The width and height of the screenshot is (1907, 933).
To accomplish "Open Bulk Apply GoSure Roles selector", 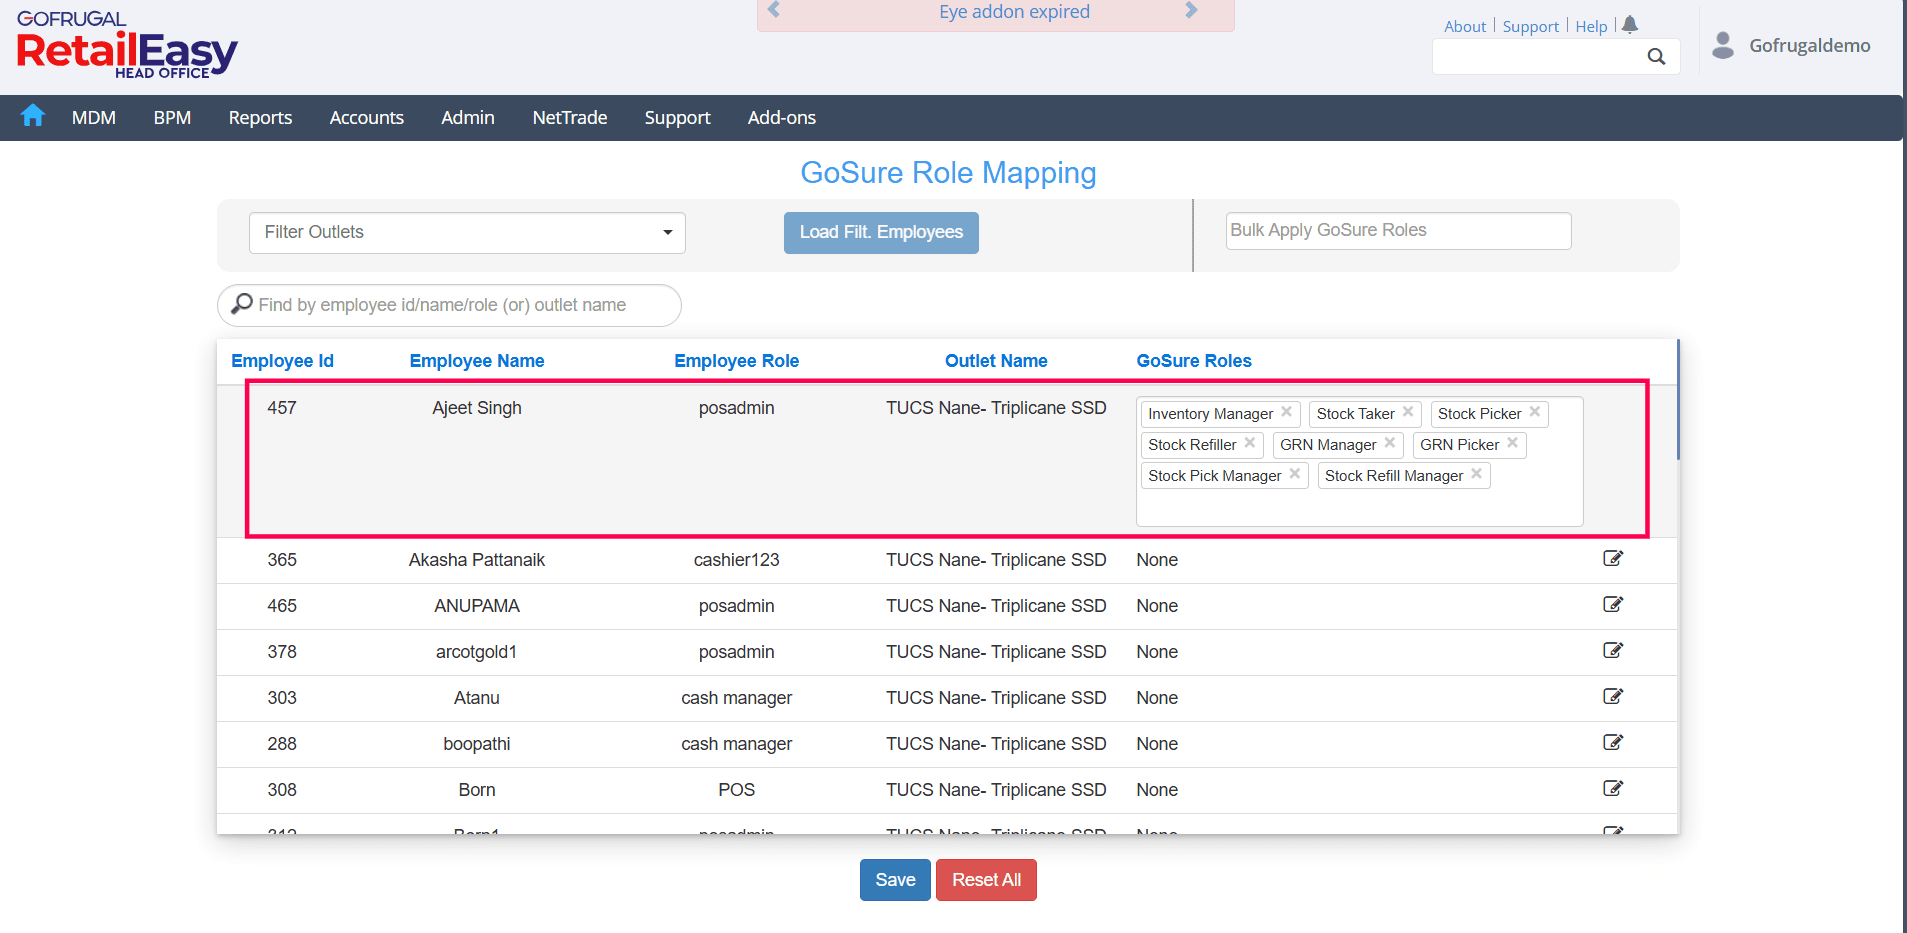I will tap(1398, 231).
